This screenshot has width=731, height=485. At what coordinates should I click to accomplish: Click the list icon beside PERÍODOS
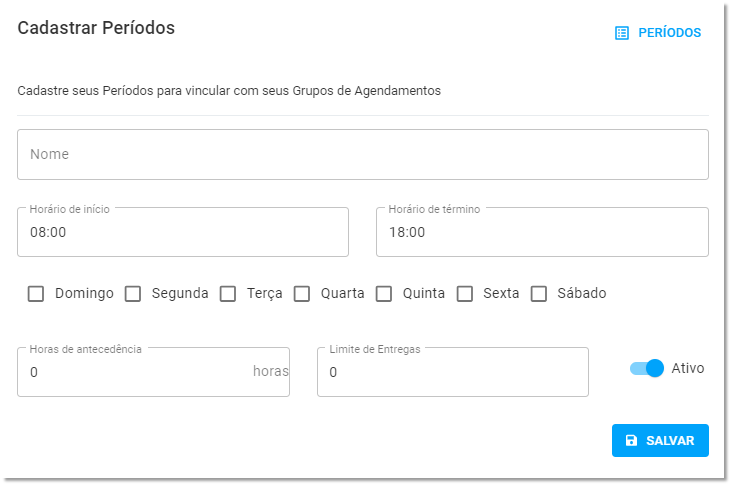point(621,33)
